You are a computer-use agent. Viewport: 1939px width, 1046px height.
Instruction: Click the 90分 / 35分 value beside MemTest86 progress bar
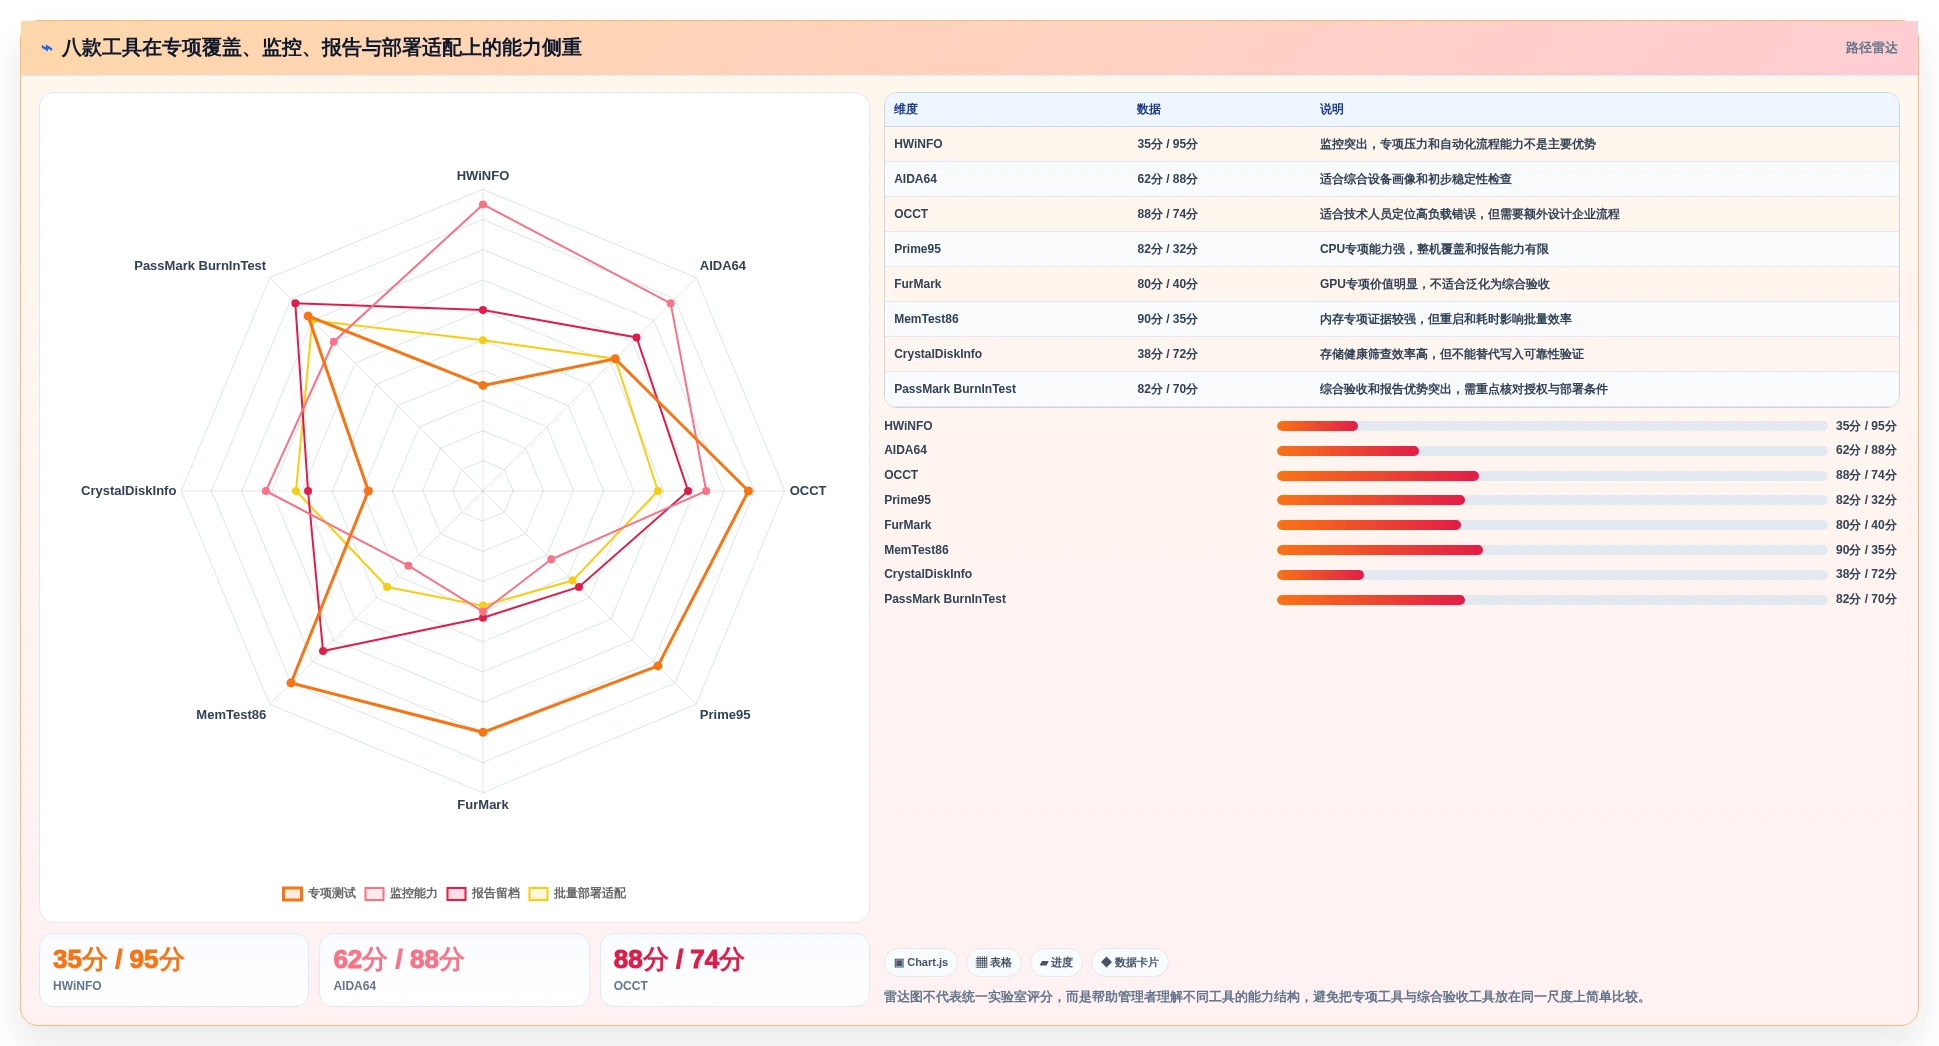click(x=1866, y=550)
